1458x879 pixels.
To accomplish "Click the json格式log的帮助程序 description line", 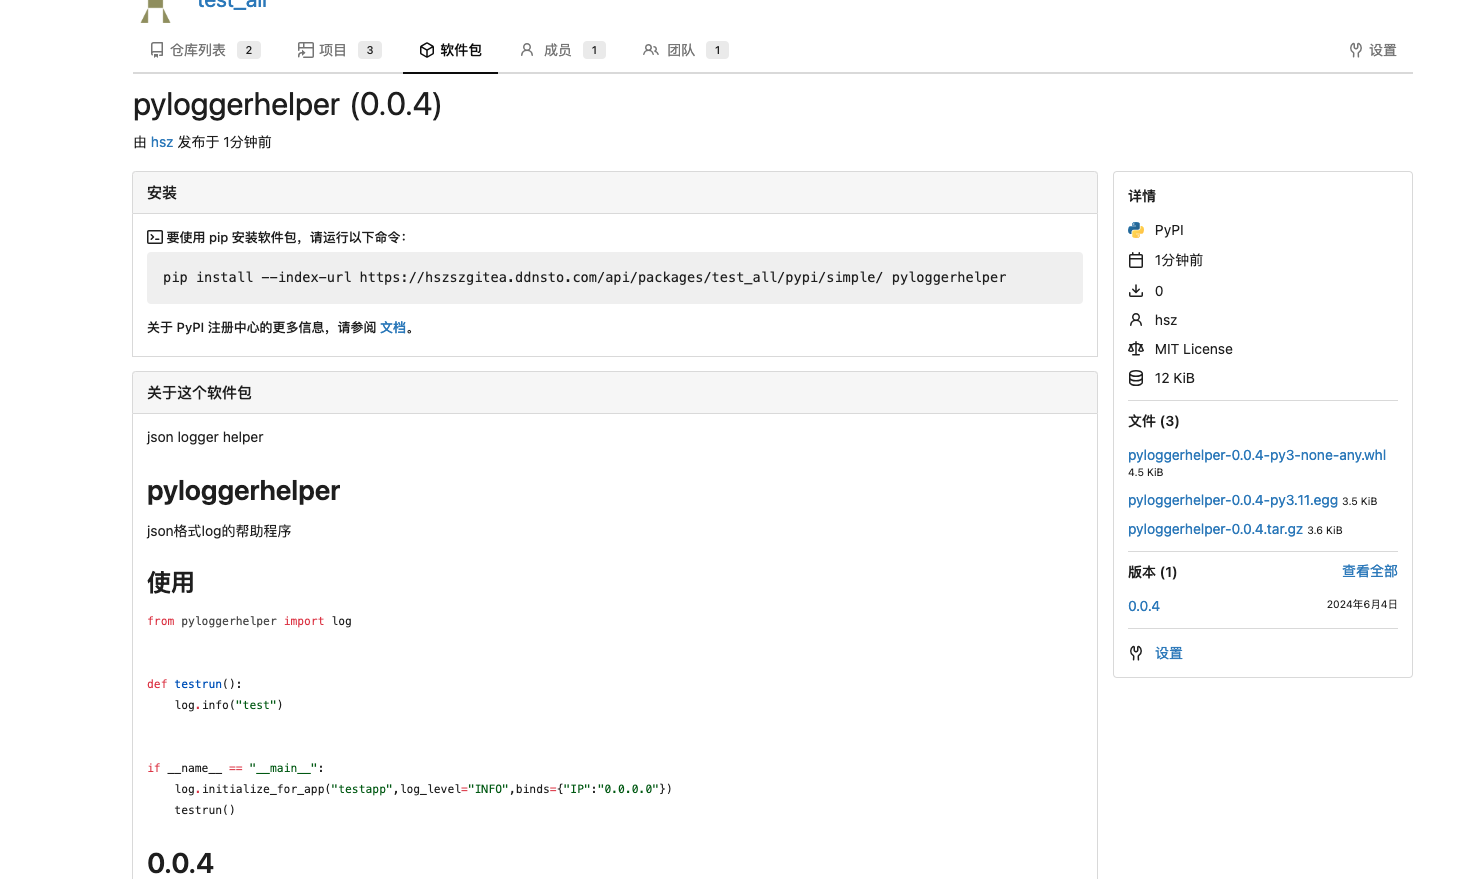I will click(219, 531).
